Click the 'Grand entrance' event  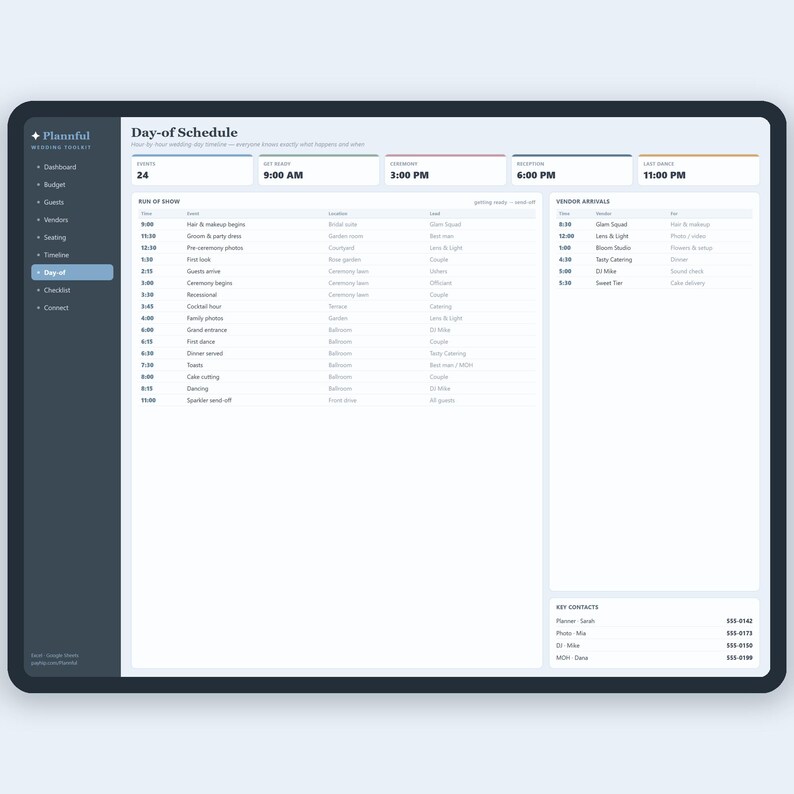tap(337, 330)
